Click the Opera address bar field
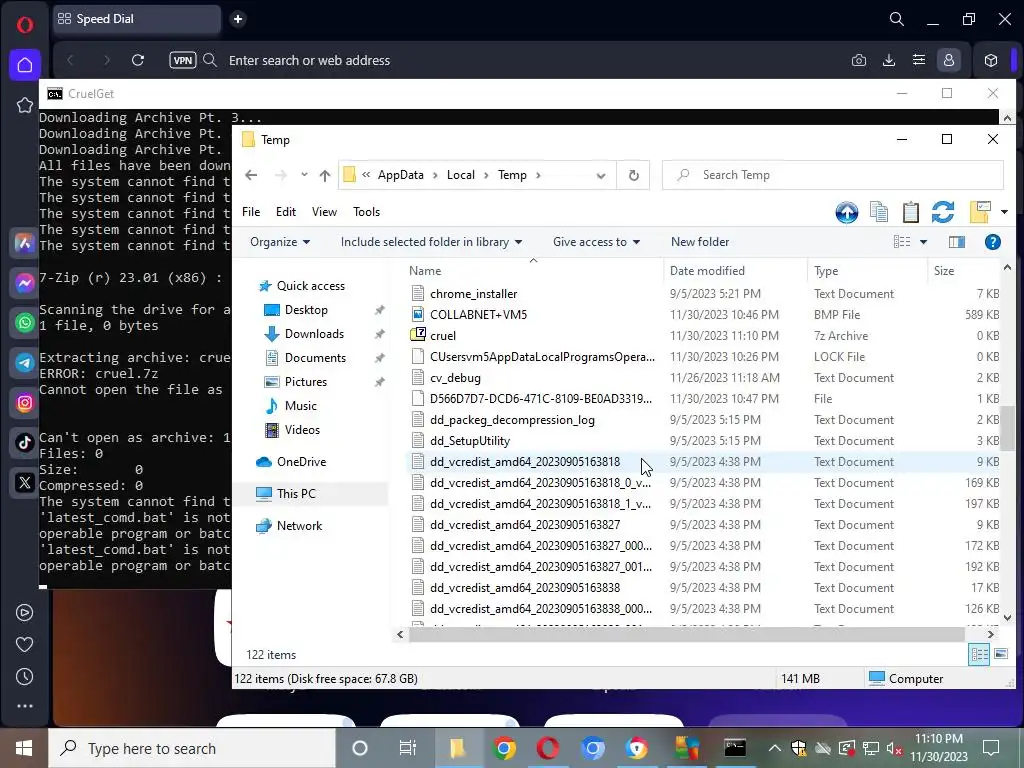This screenshot has width=1024, height=768. click(x=509, y=60)
